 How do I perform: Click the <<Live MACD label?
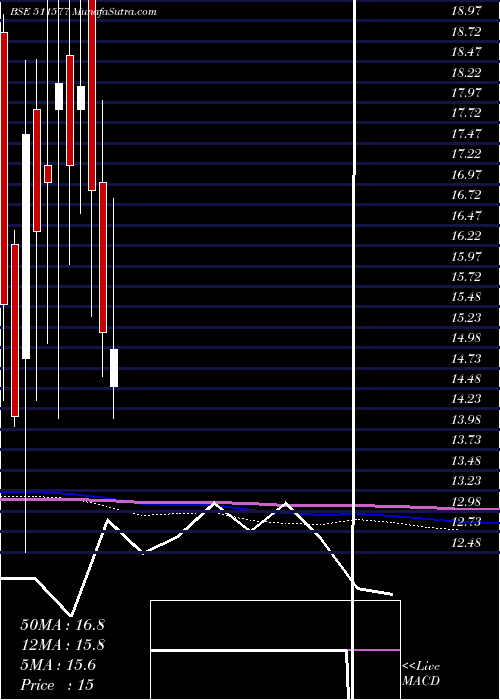421,674
